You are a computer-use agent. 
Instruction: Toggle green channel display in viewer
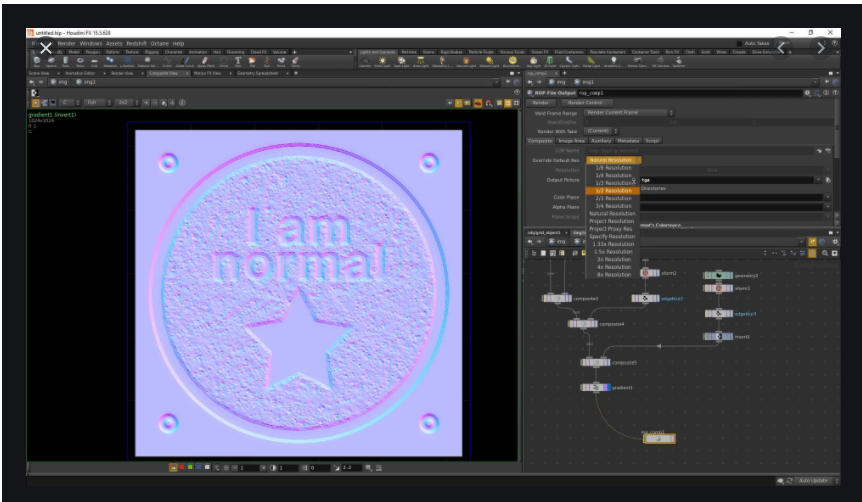[x=188, y=467]
